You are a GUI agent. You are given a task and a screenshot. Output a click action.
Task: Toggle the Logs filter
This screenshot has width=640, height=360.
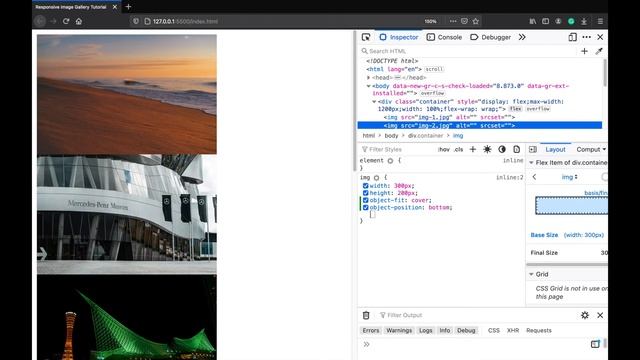click(x=425, y=331)
